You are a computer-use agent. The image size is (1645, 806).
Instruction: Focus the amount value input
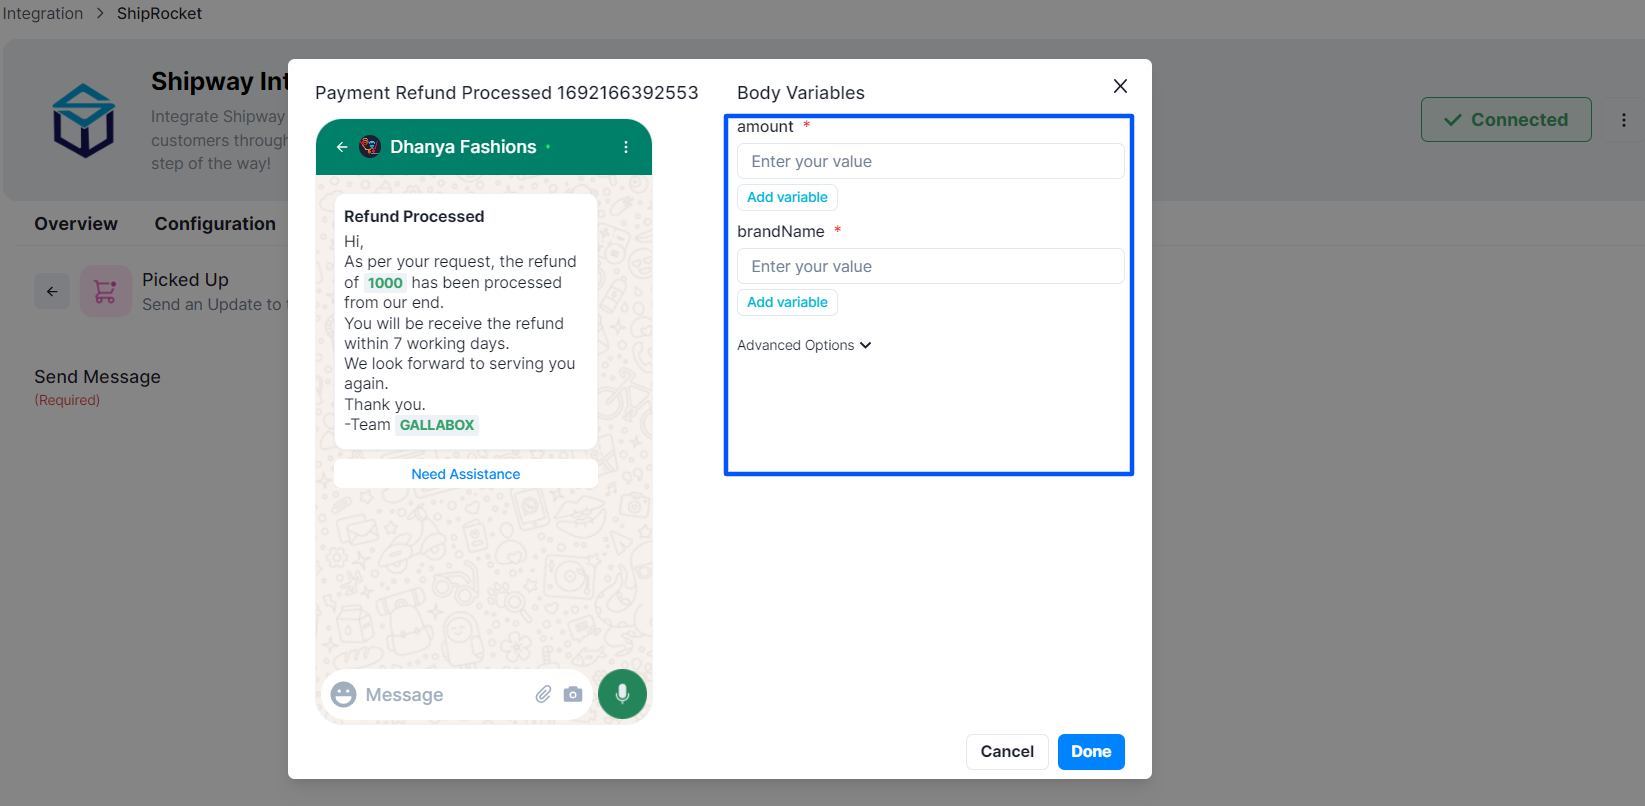931,161
